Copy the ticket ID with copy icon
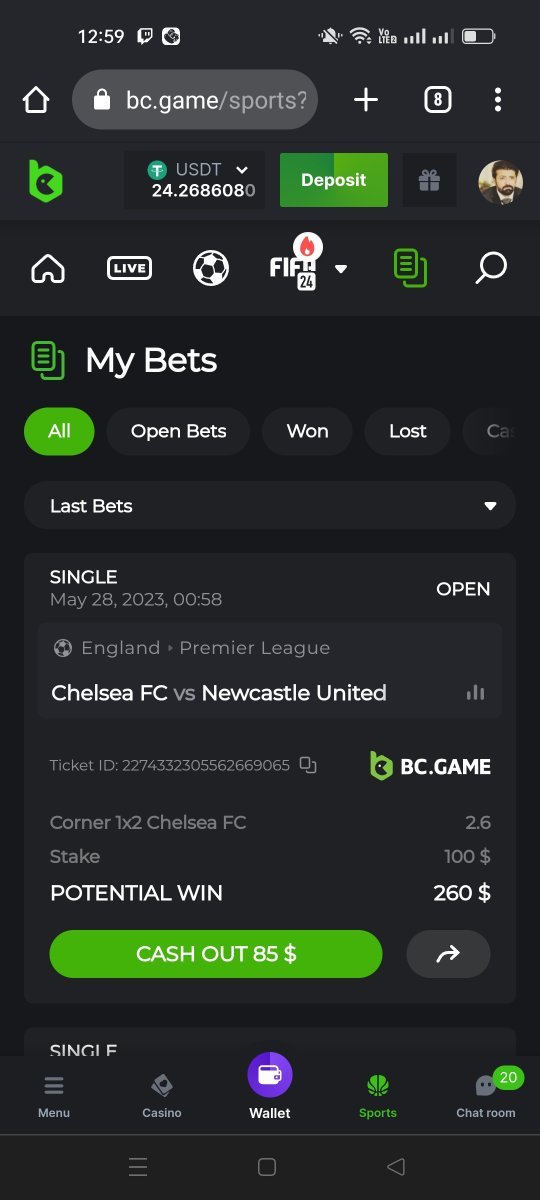Screen dimensions: 540x1200 point(308,765)
